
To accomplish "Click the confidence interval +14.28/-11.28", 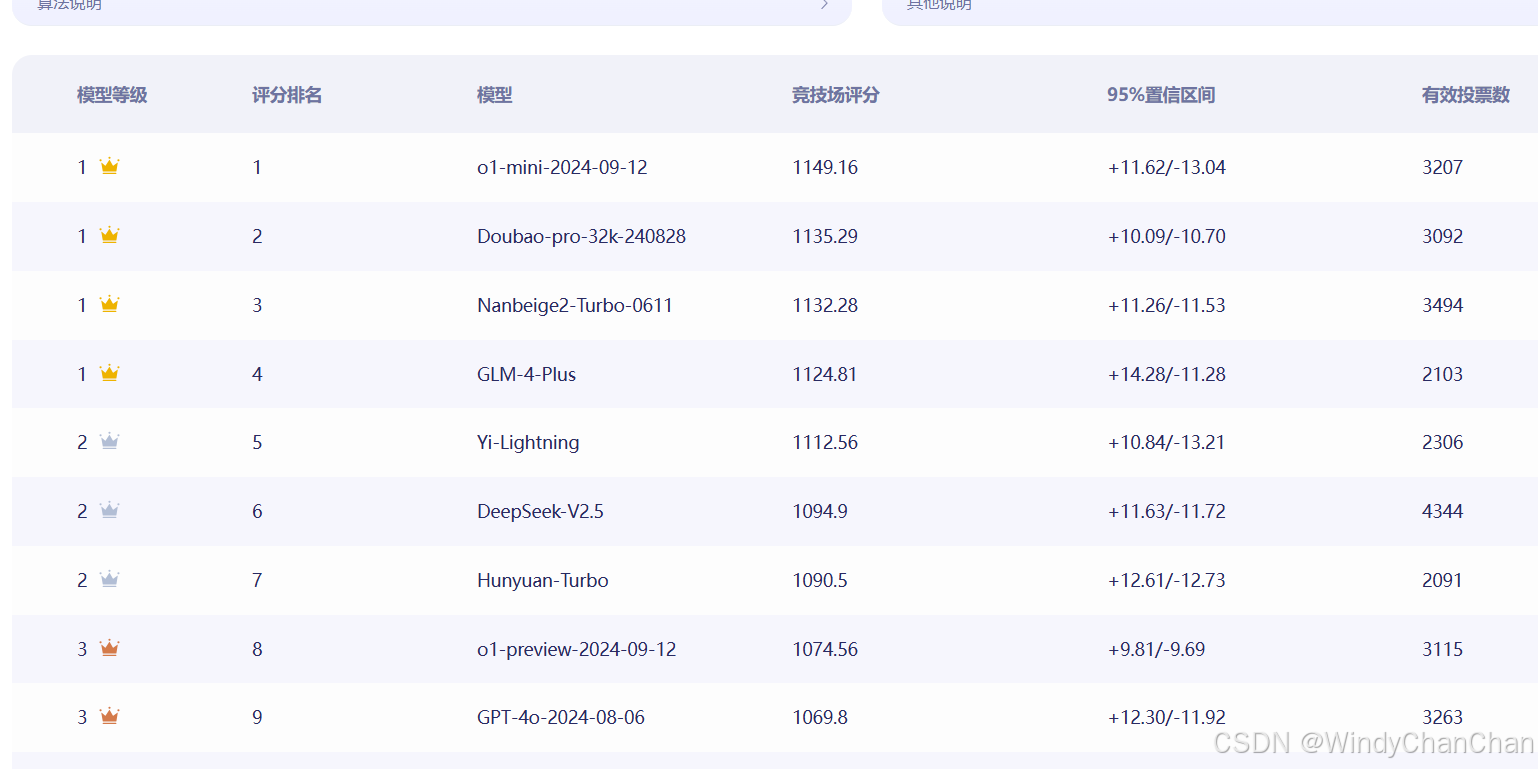I will pos(1167,374).
